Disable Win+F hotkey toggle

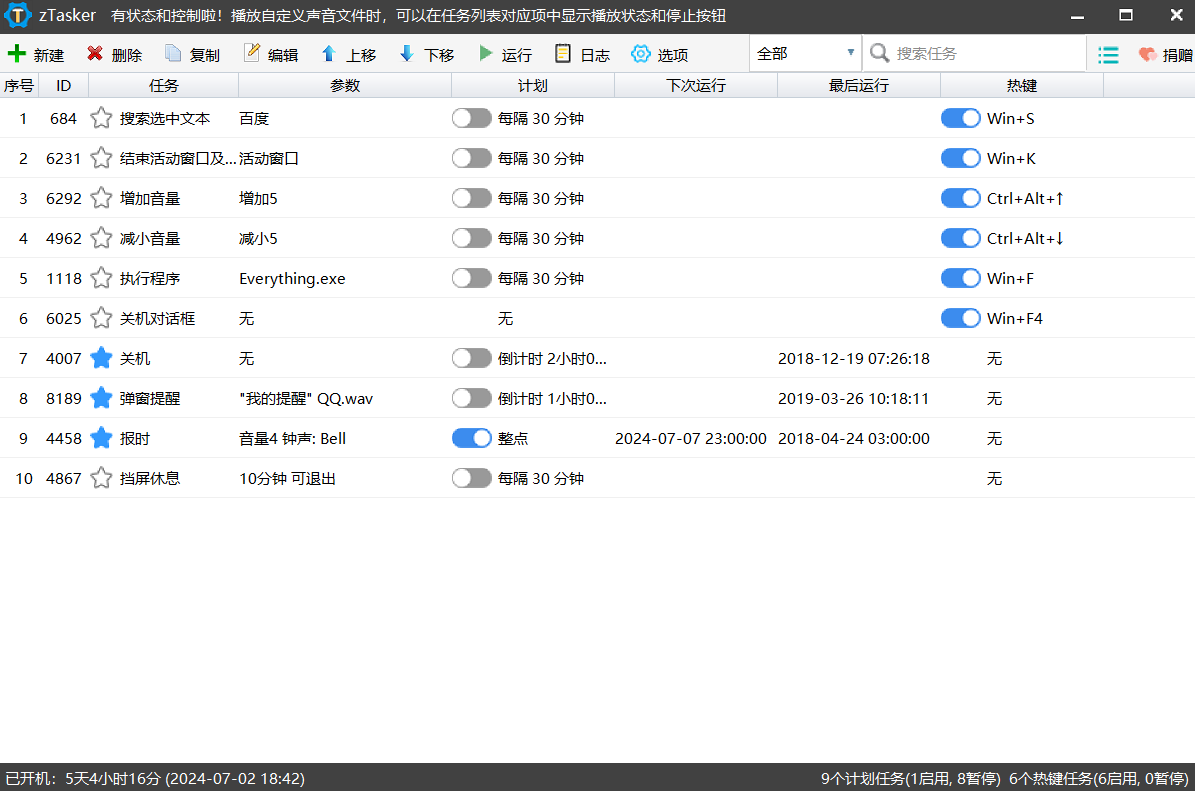tap(960, 278)
